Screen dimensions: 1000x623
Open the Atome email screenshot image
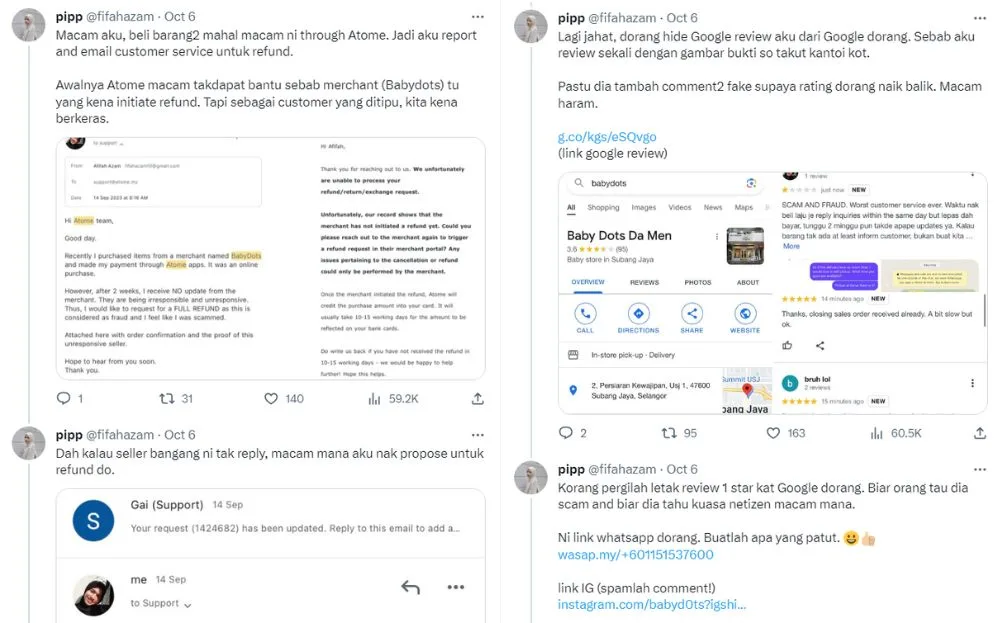(x=270, y=257)
